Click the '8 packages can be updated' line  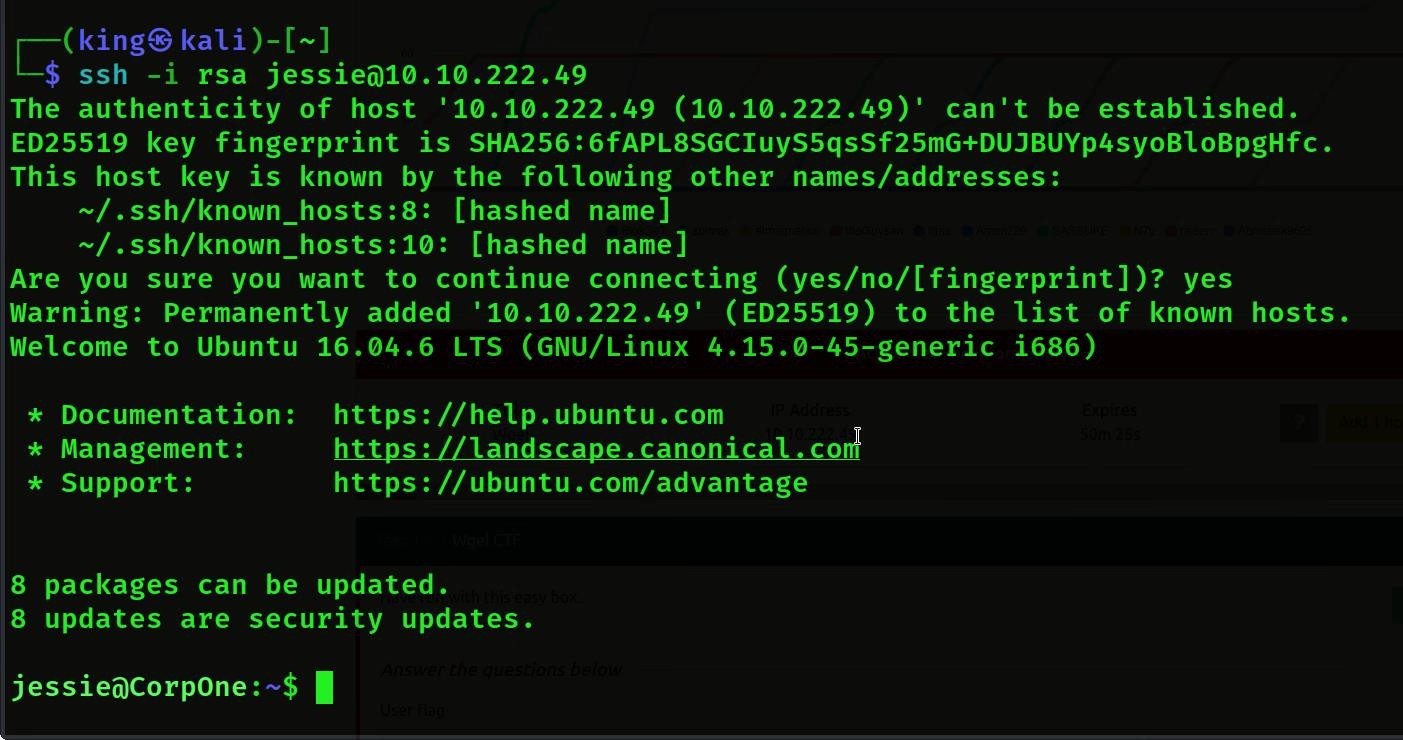click(x=230, y=585)
